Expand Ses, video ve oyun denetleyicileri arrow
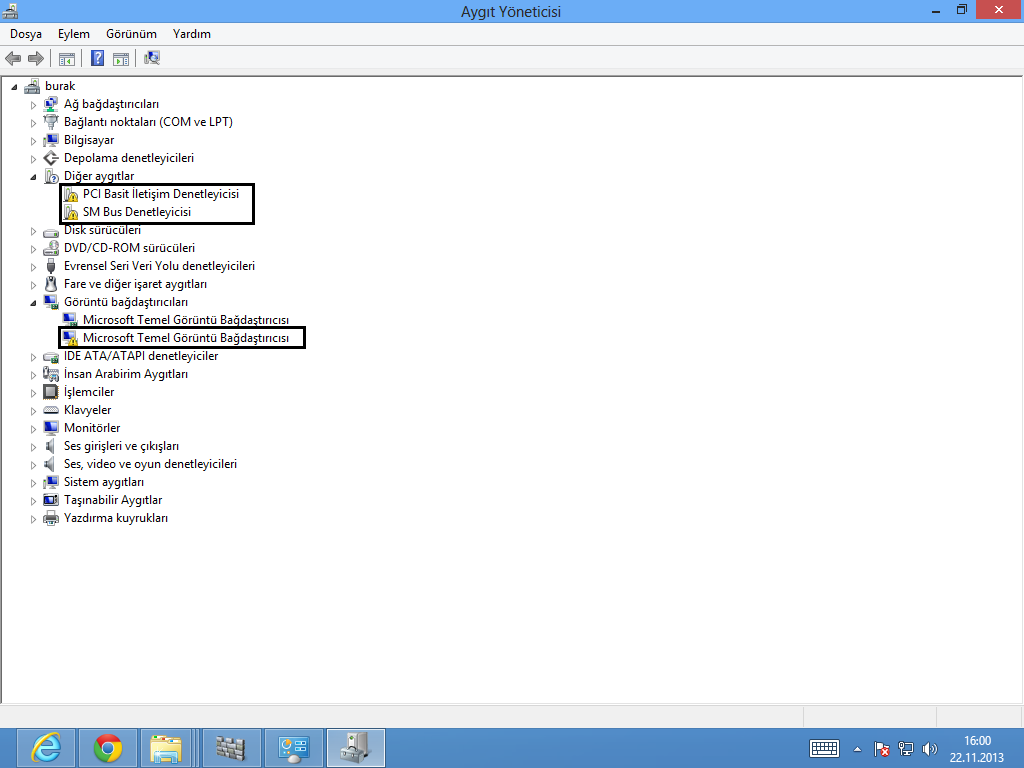The width and height of the screenshot is (1024, 768). pyautogui.click(x=33, y=465)
